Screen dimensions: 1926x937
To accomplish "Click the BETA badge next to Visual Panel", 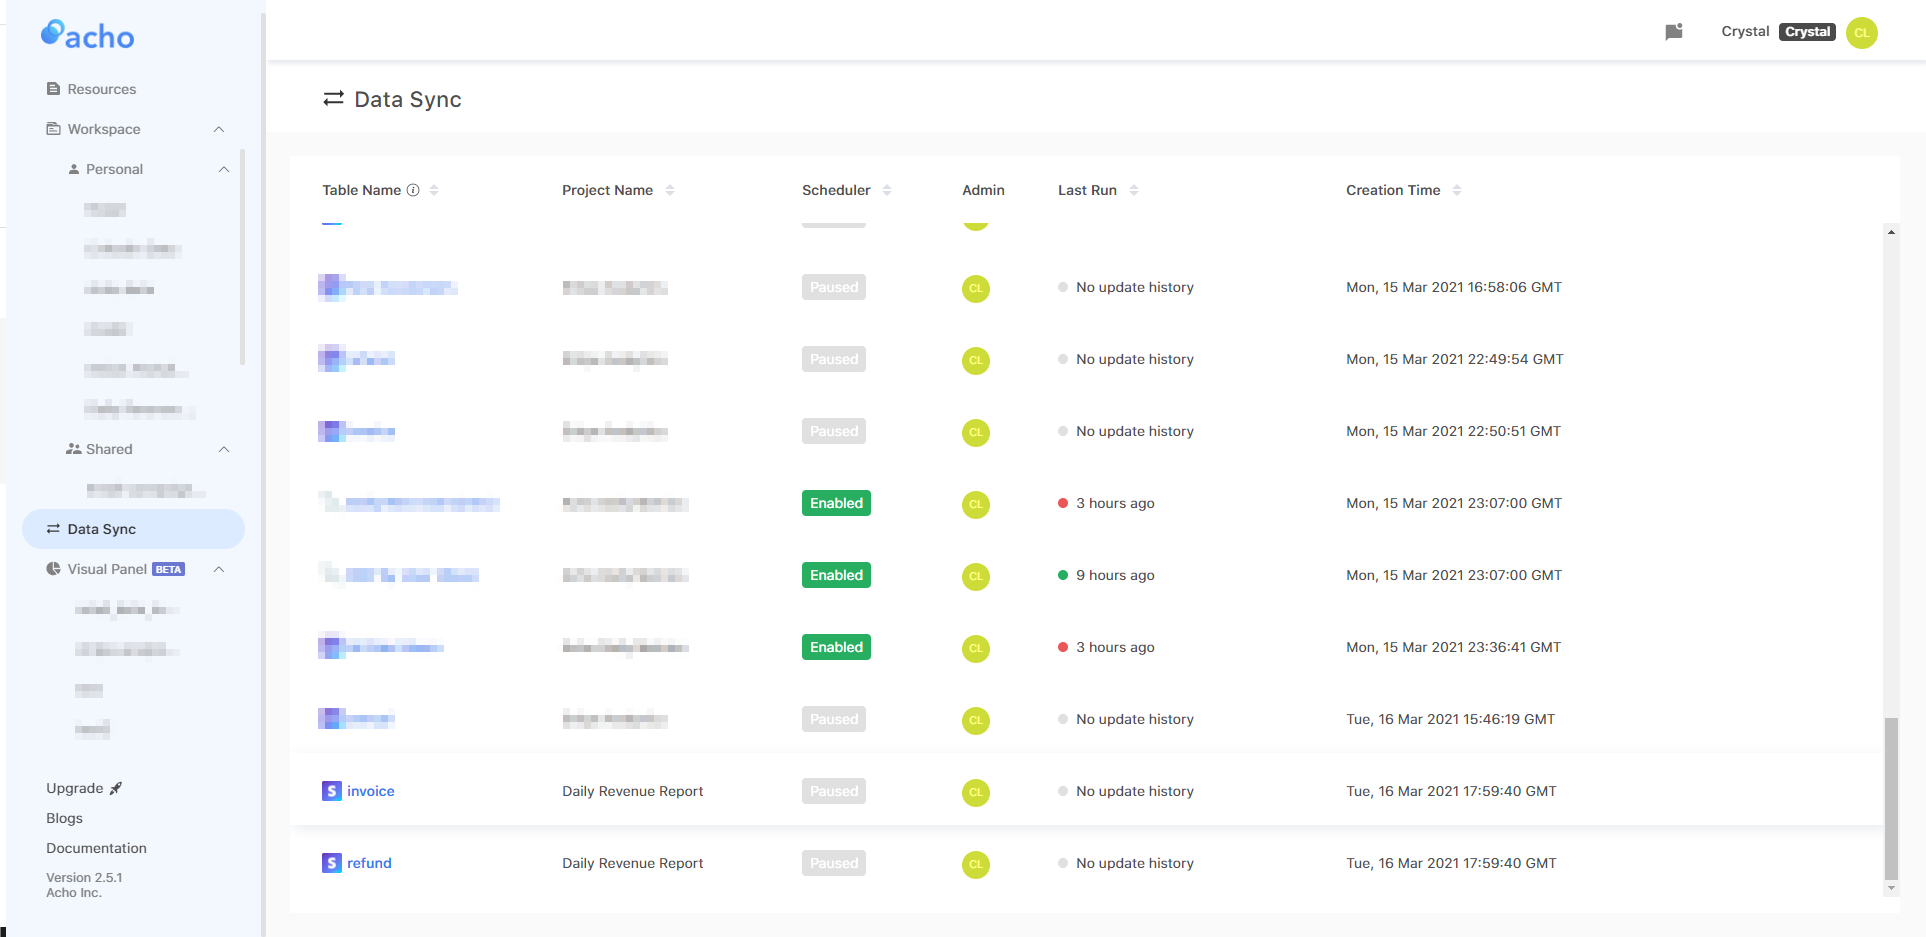I will [x=168, y=569].
